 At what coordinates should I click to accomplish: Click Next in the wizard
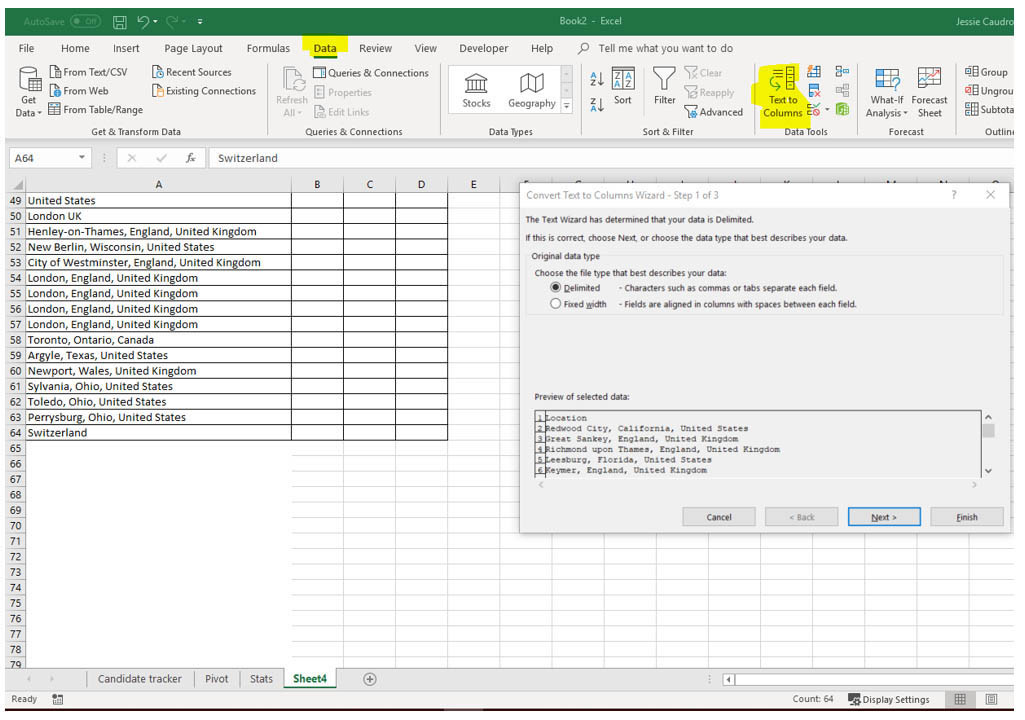[884, 516]
